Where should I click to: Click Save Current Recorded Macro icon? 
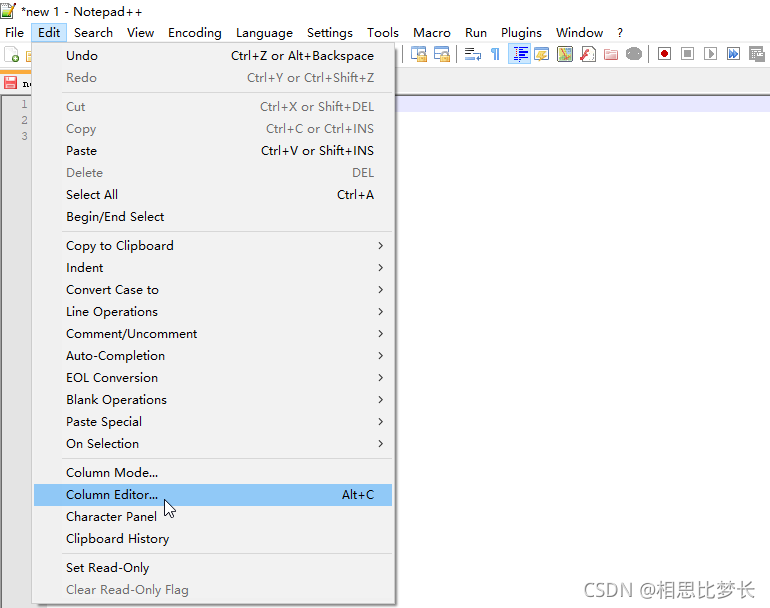click(x=757, y=54)
